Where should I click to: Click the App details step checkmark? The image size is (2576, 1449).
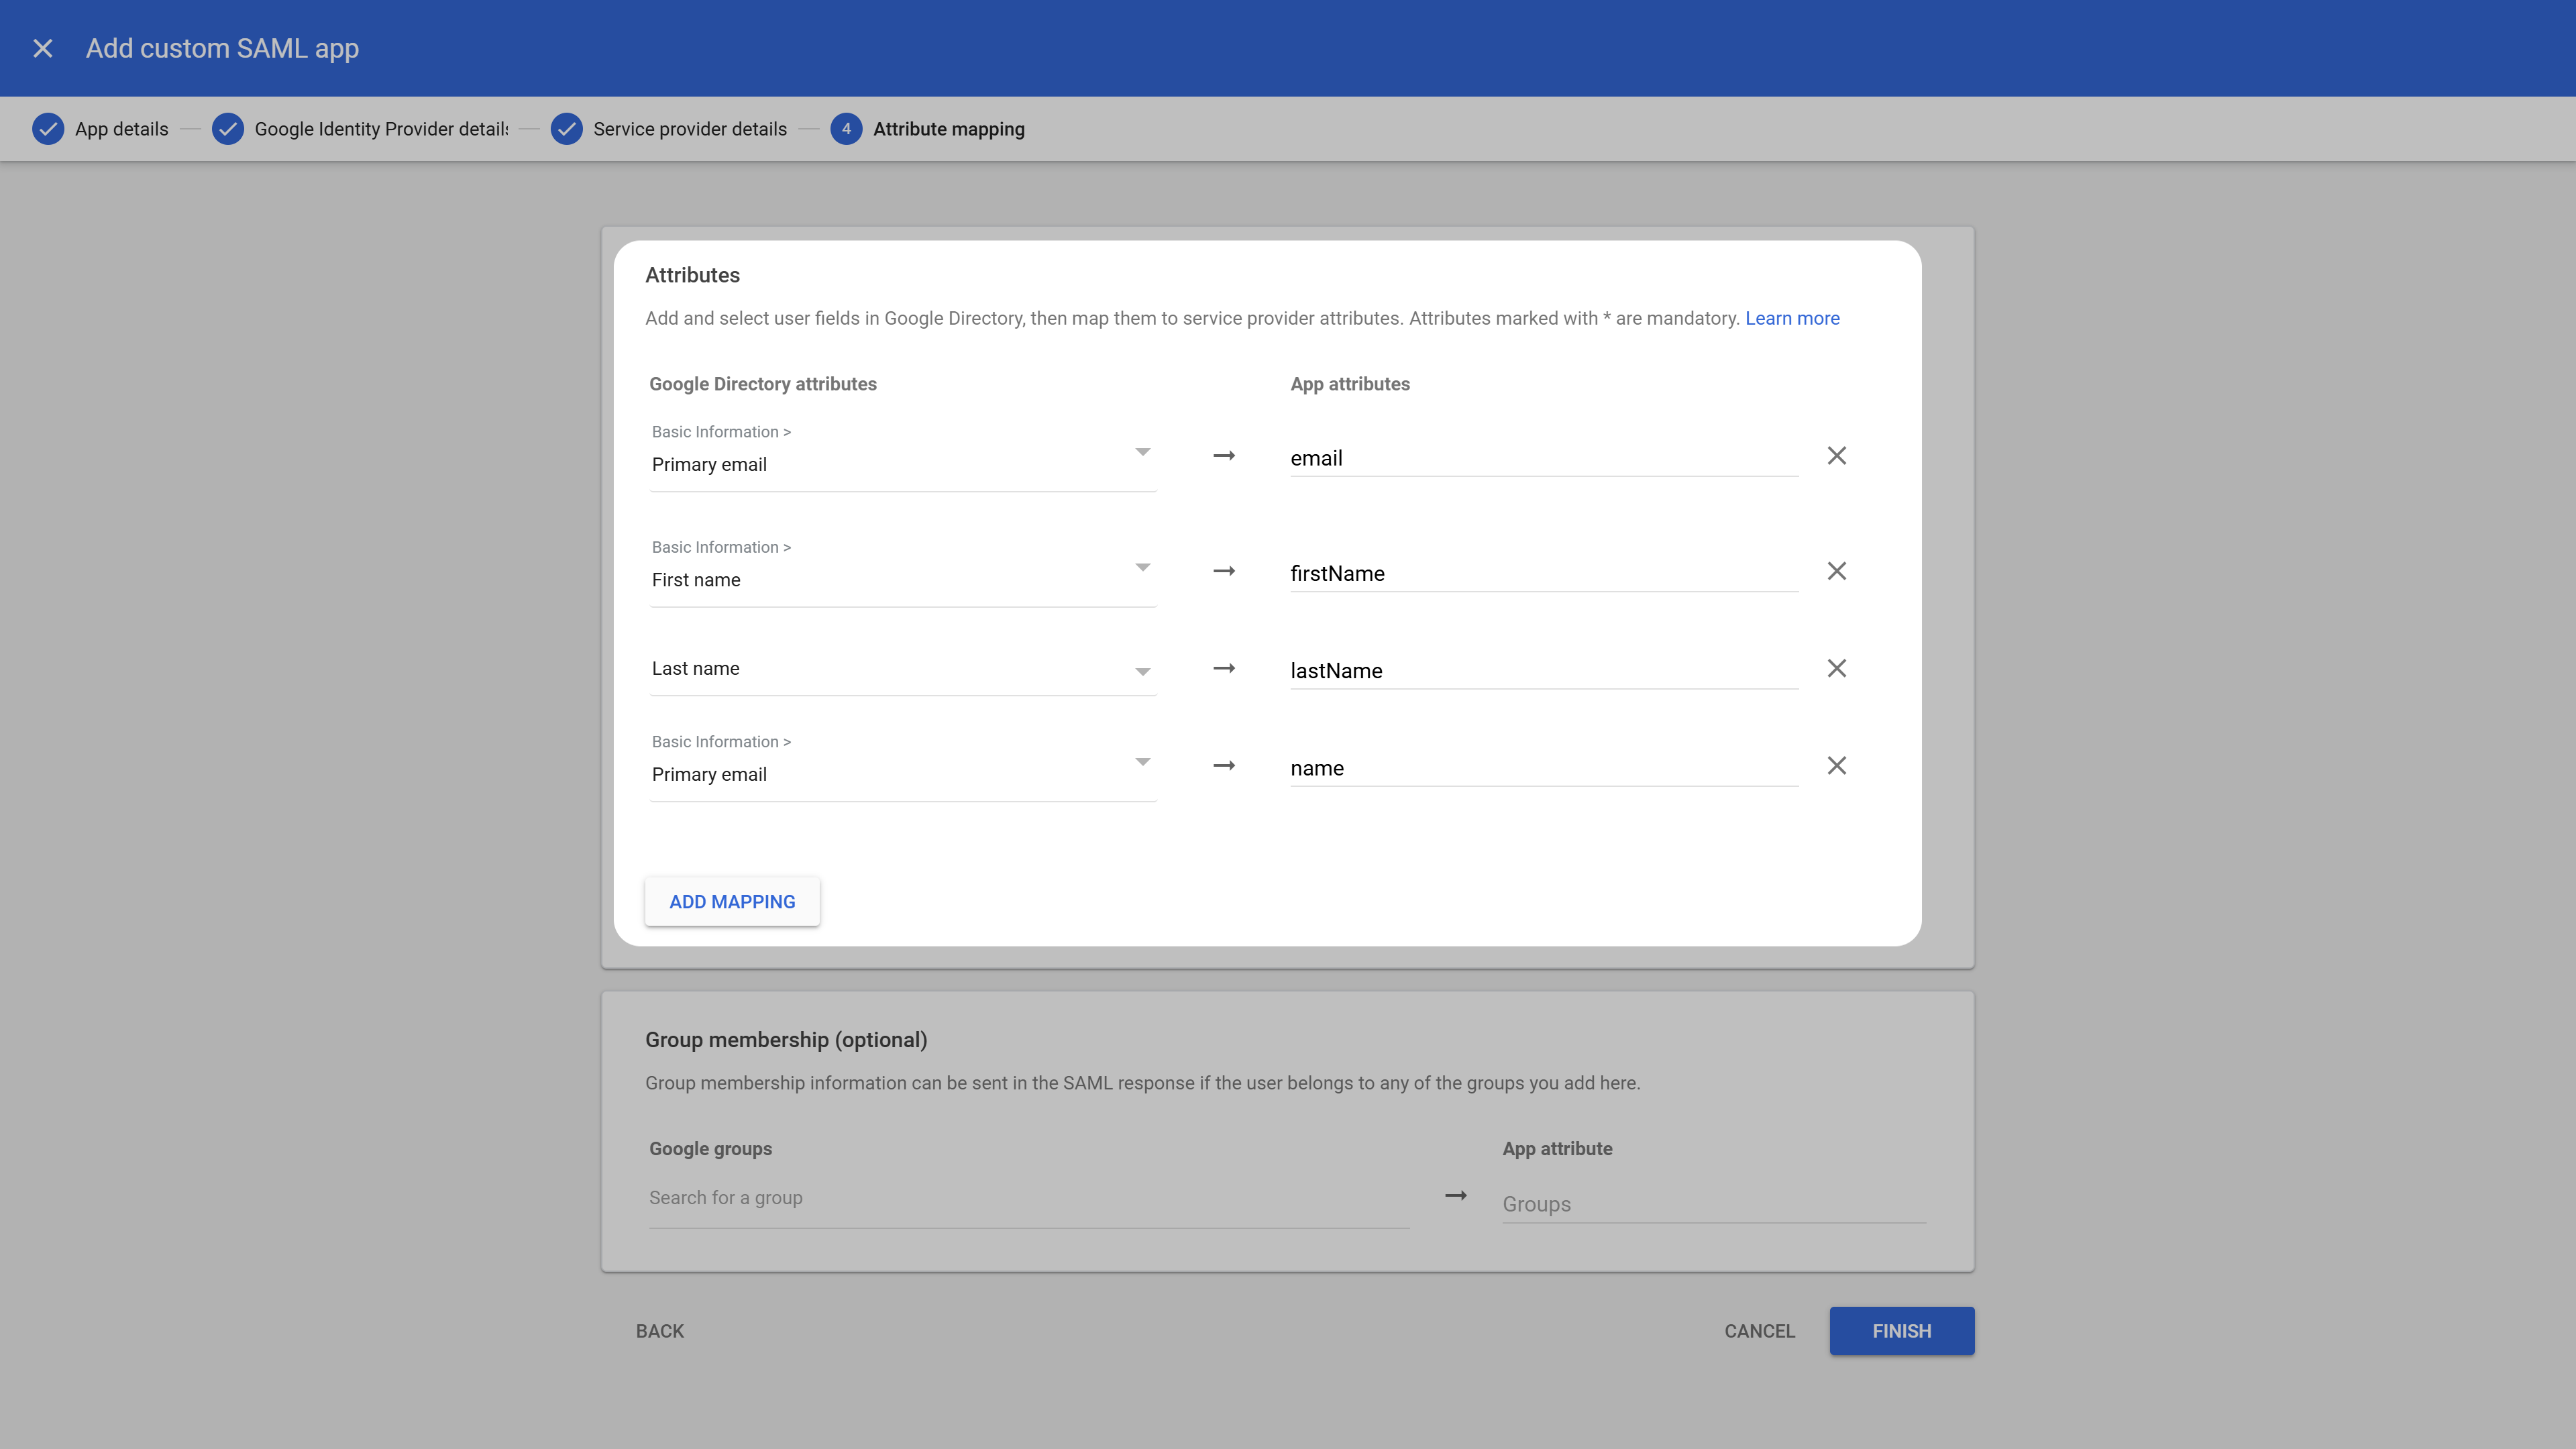(x=48, y=129)
